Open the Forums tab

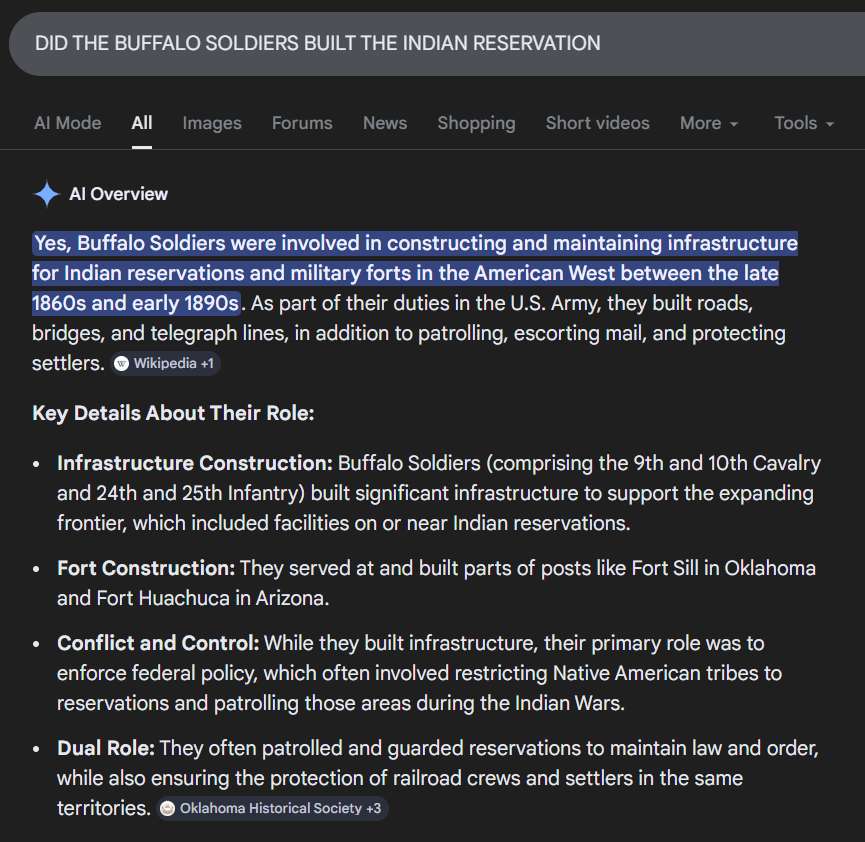click(x=302, y=123)
